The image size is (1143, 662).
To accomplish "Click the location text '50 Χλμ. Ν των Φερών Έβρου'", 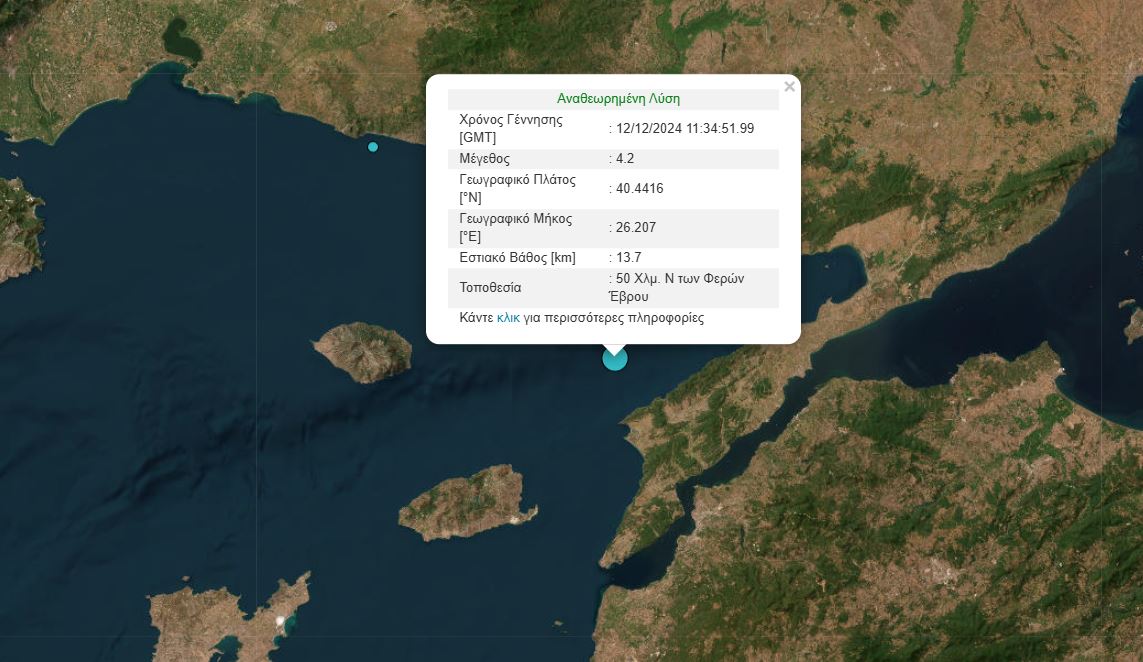I will coord(680,287).
